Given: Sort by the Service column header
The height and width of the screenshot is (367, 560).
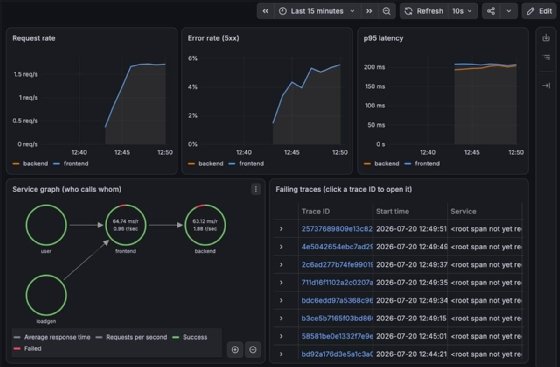Looking at the screenshot, I should [x=463, y=211].
